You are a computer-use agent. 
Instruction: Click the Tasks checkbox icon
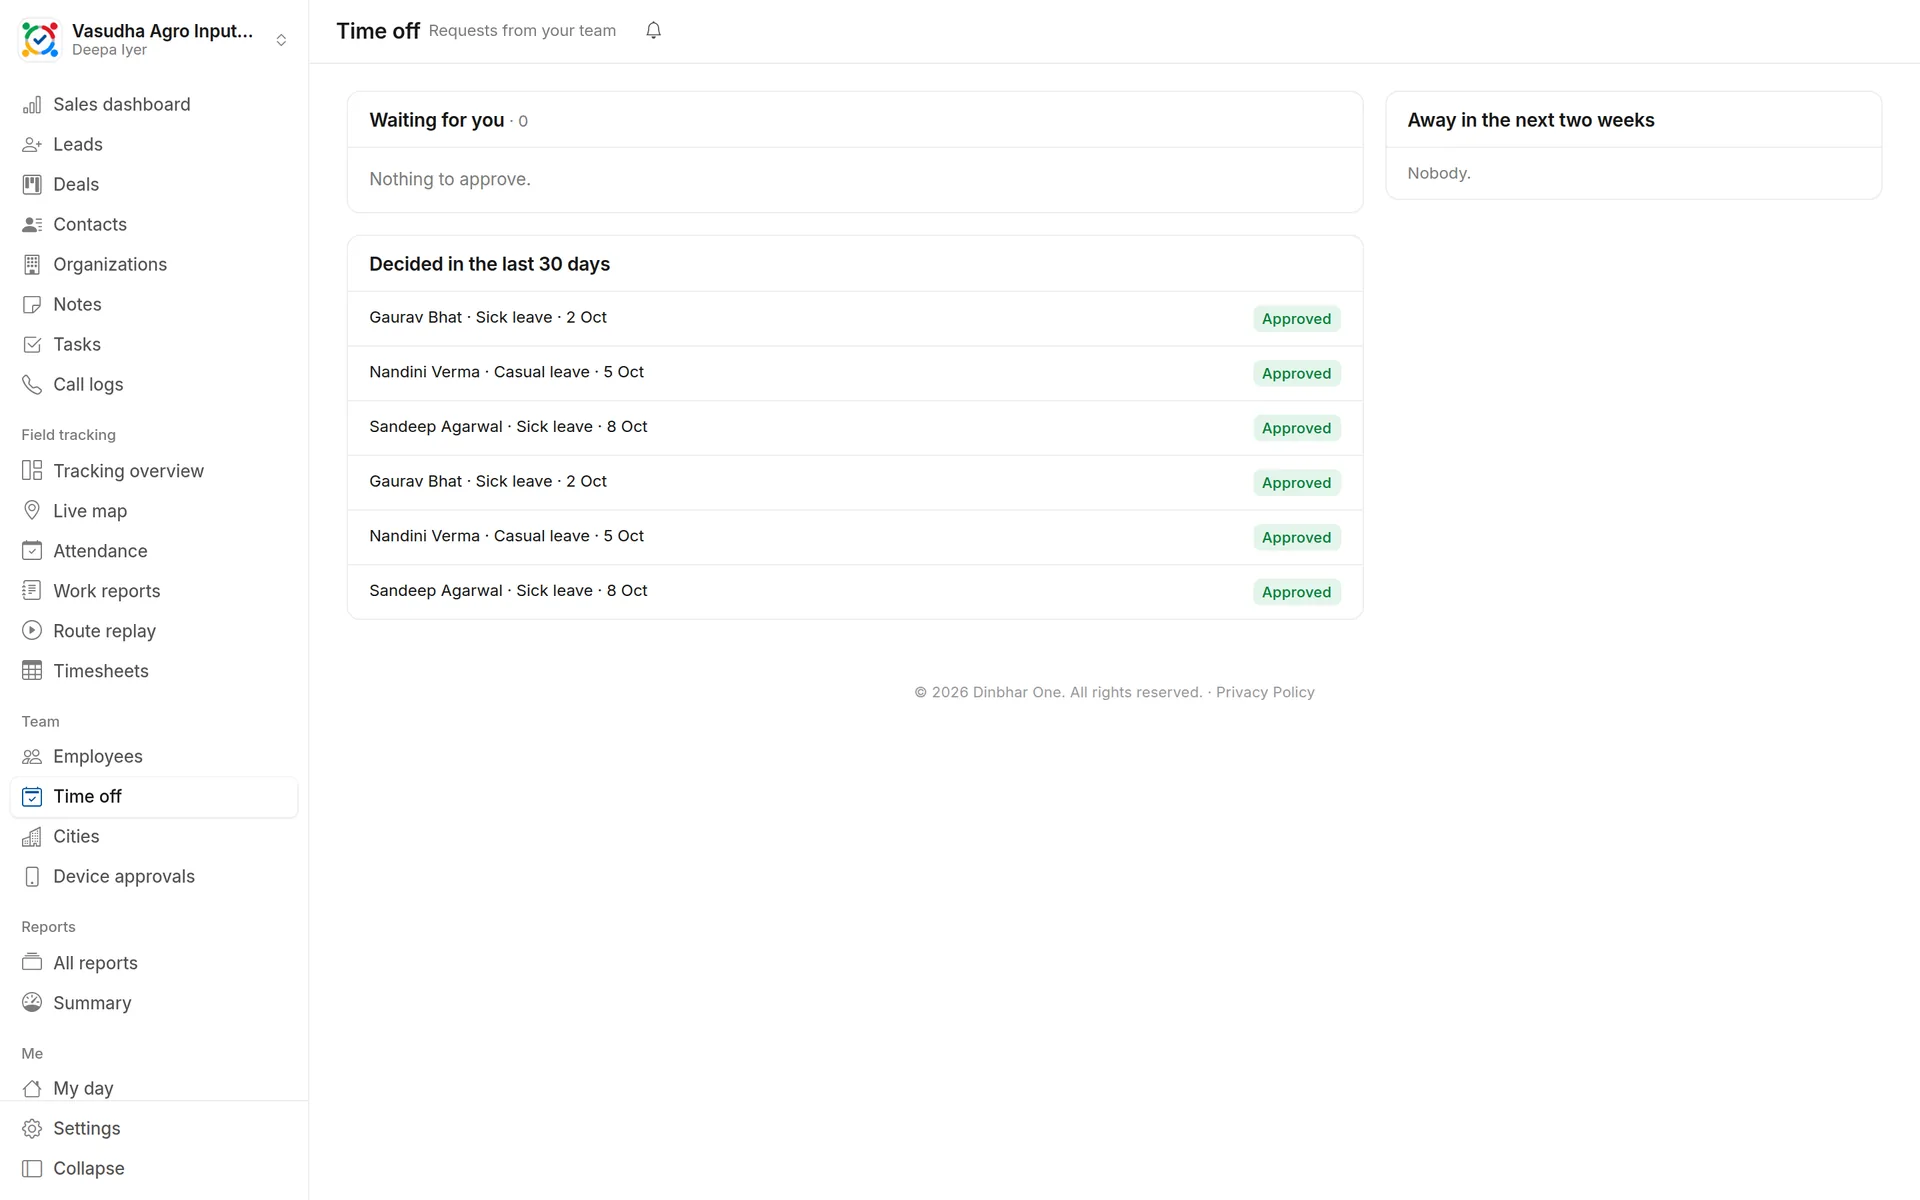coord(32,345)
